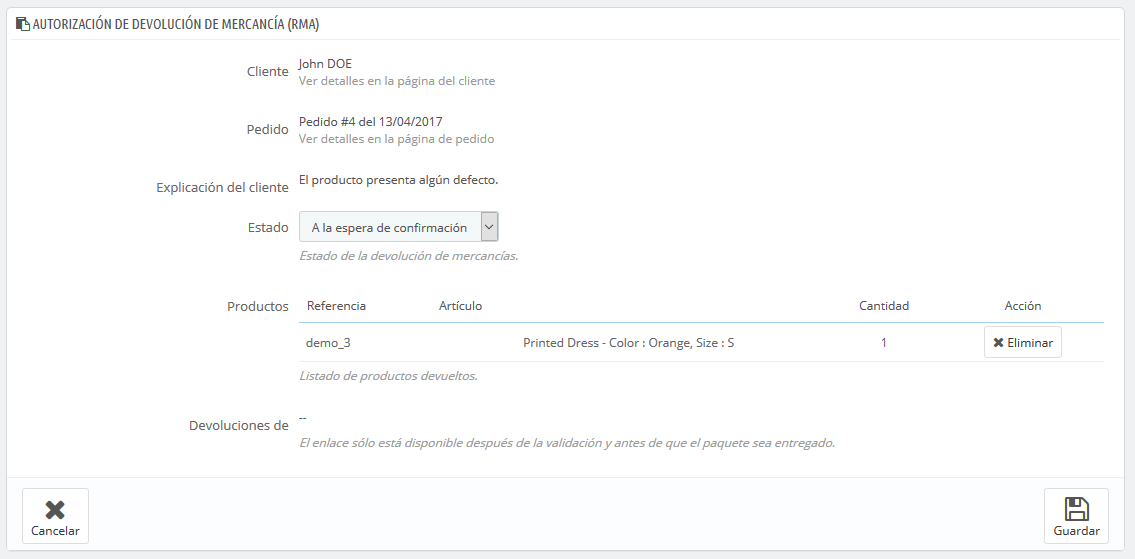Click the Guardar label text
The image size is (1135, 559).
[x=1076, y=531]
